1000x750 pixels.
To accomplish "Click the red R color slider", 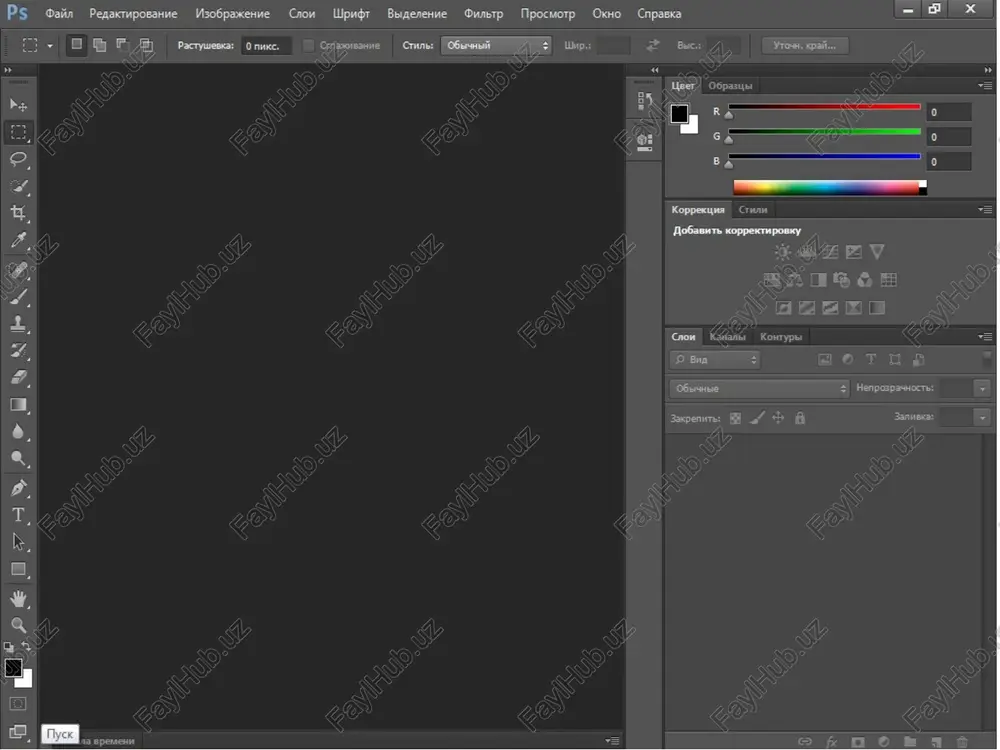I will tap(825, 107).
